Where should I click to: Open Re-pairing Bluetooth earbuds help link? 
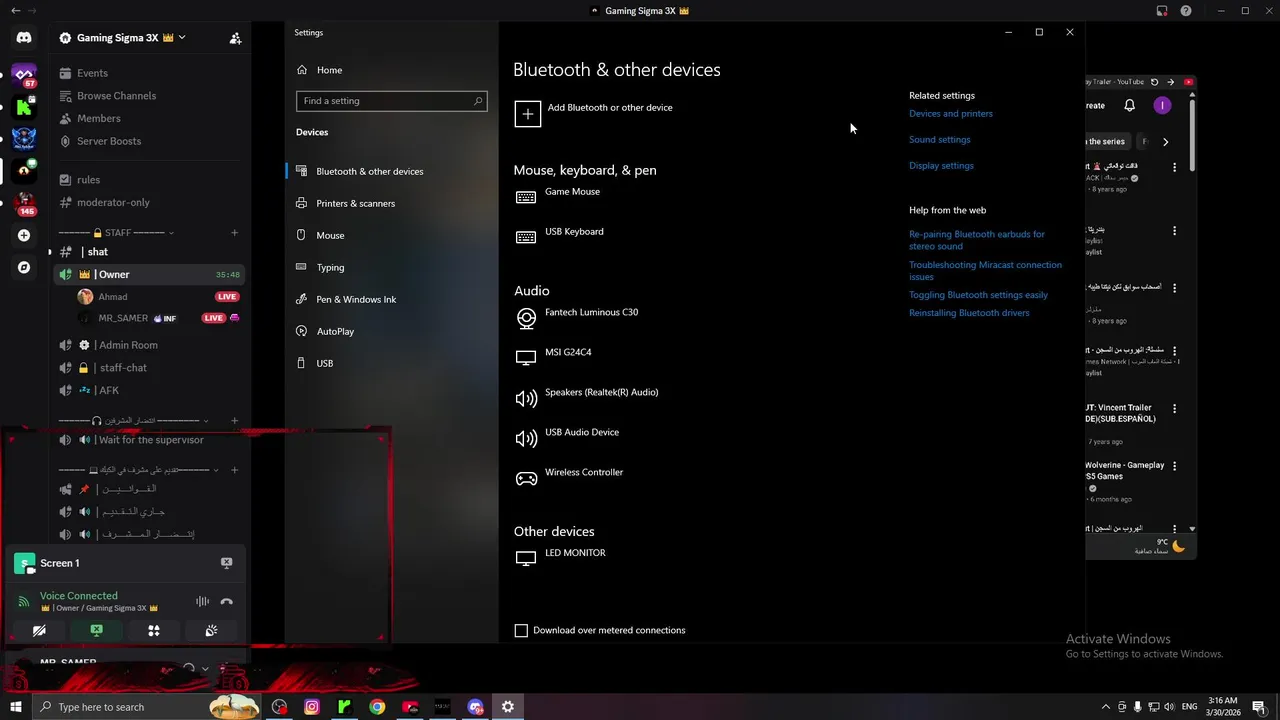pos(977,240)
